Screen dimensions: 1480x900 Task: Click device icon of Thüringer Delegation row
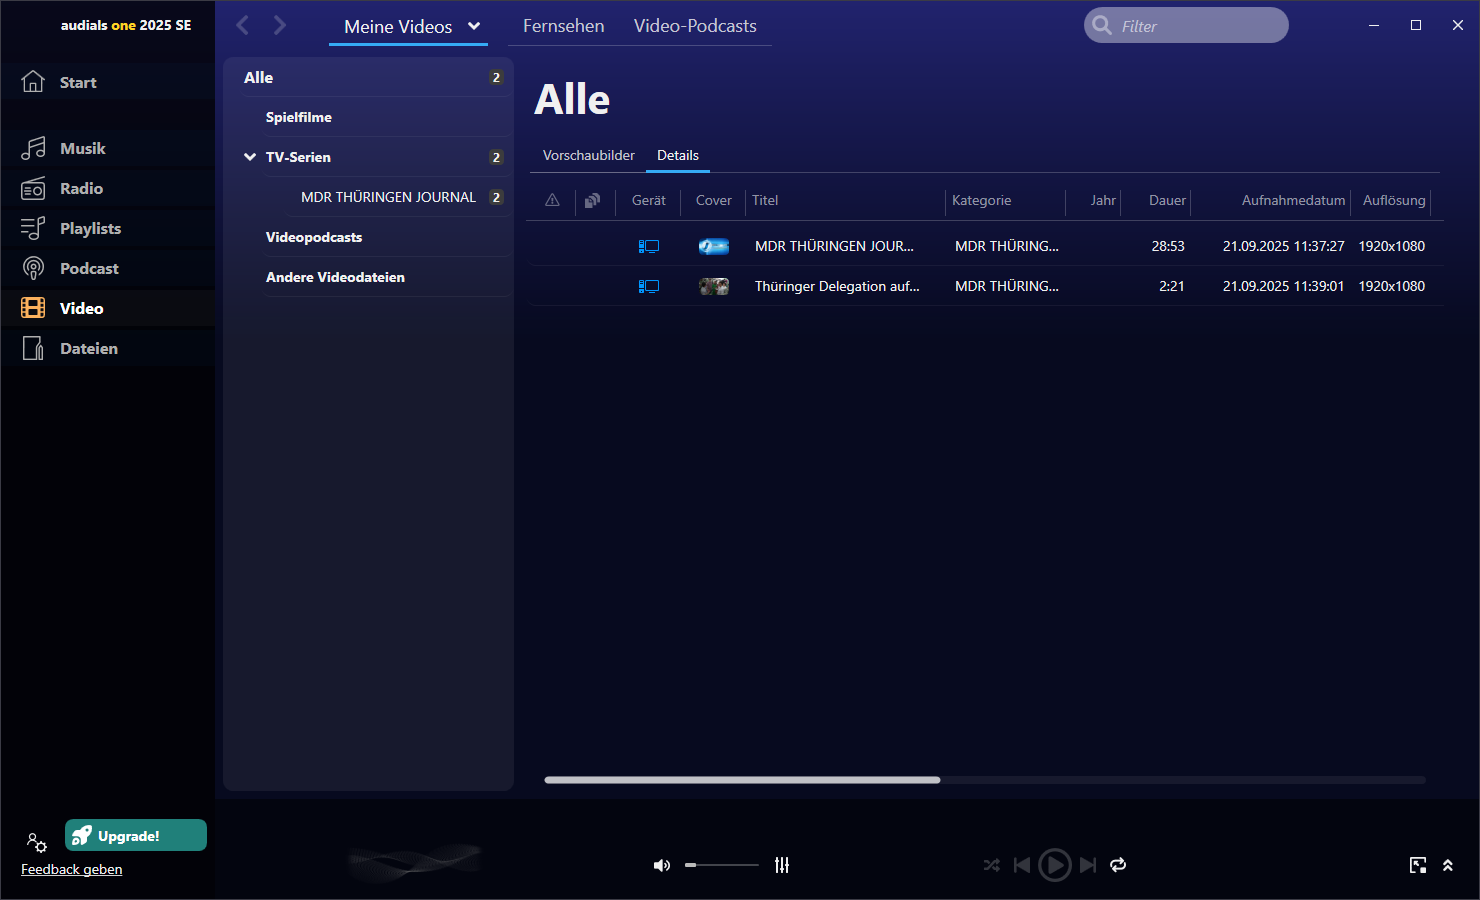pyautogui.click(x=649, y=286)
